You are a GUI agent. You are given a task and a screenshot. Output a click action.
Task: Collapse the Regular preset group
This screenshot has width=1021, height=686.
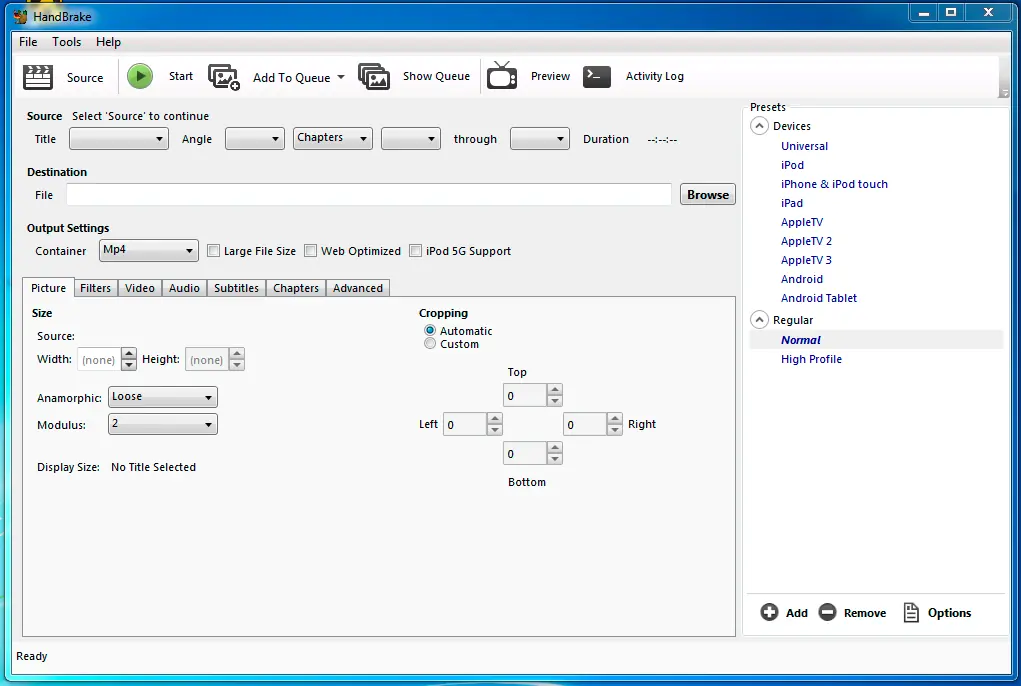(759, 320)
